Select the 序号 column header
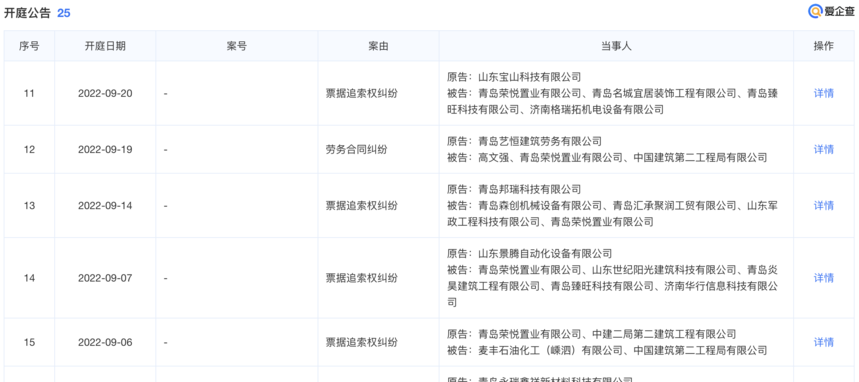 [x=29, y=46]
